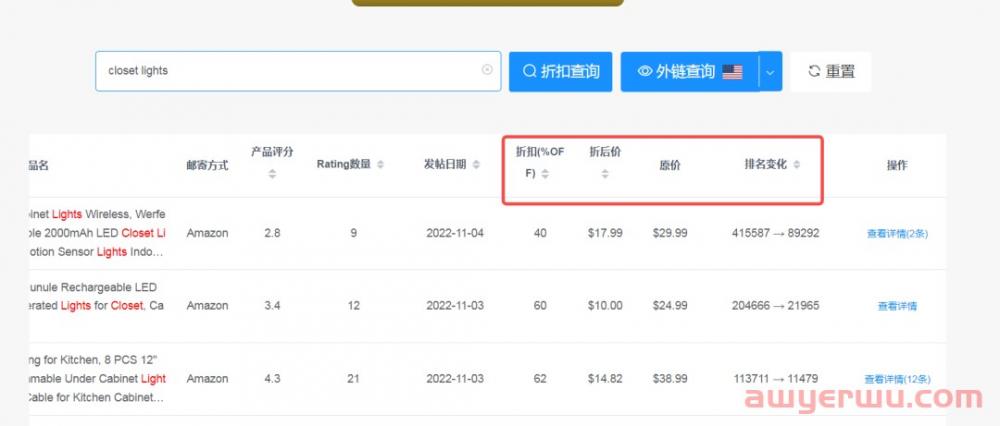The image size is (1000, 426).
Task: Click the US flag icon in 外链查询
Action: click(x=732, y=72)
